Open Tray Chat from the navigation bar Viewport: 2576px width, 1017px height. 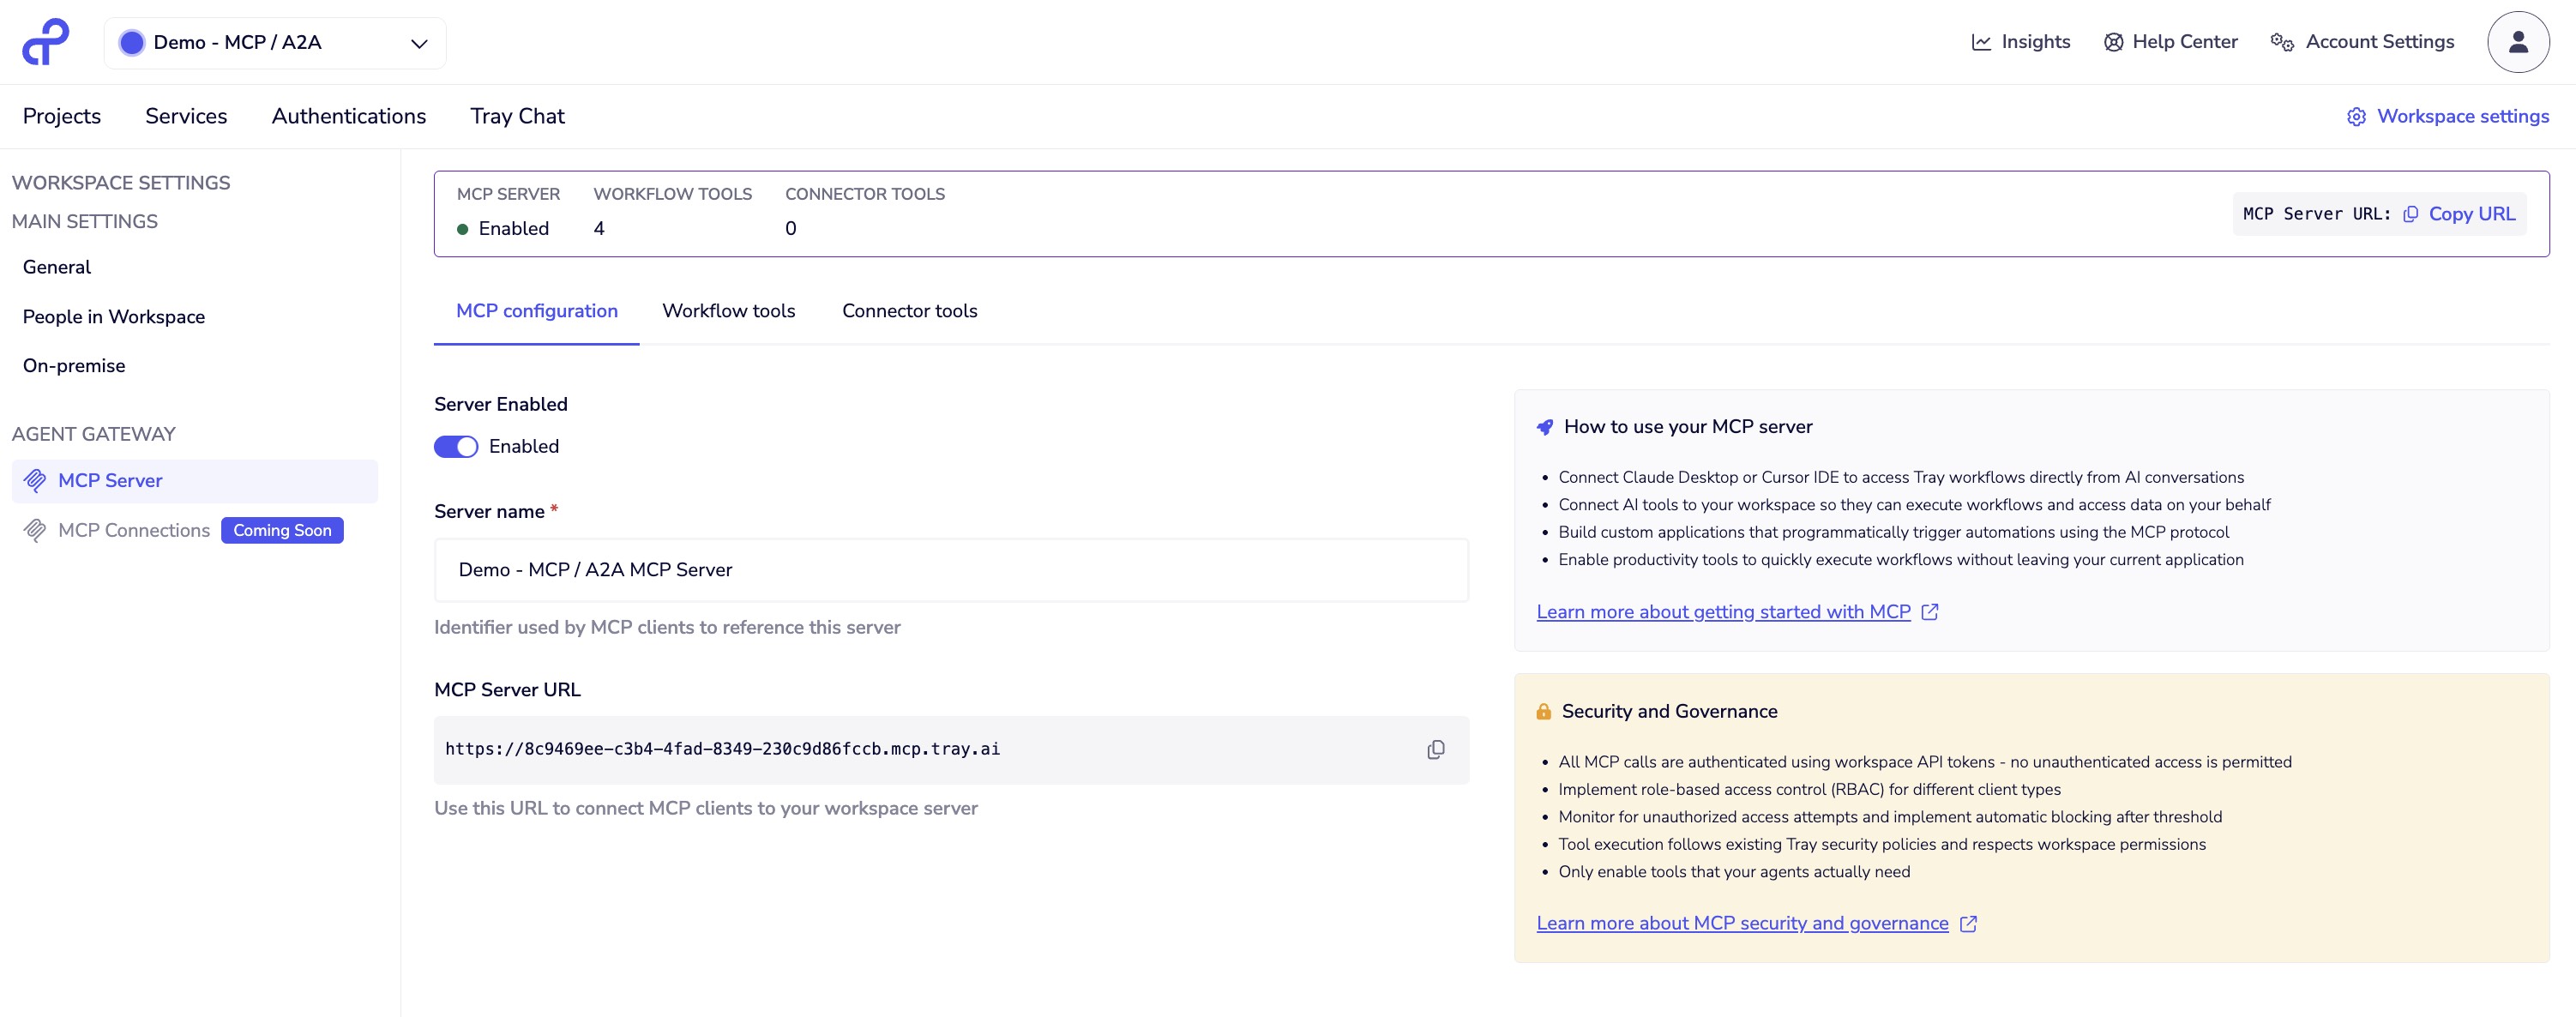pyautogui.click(x=517, y=116)
